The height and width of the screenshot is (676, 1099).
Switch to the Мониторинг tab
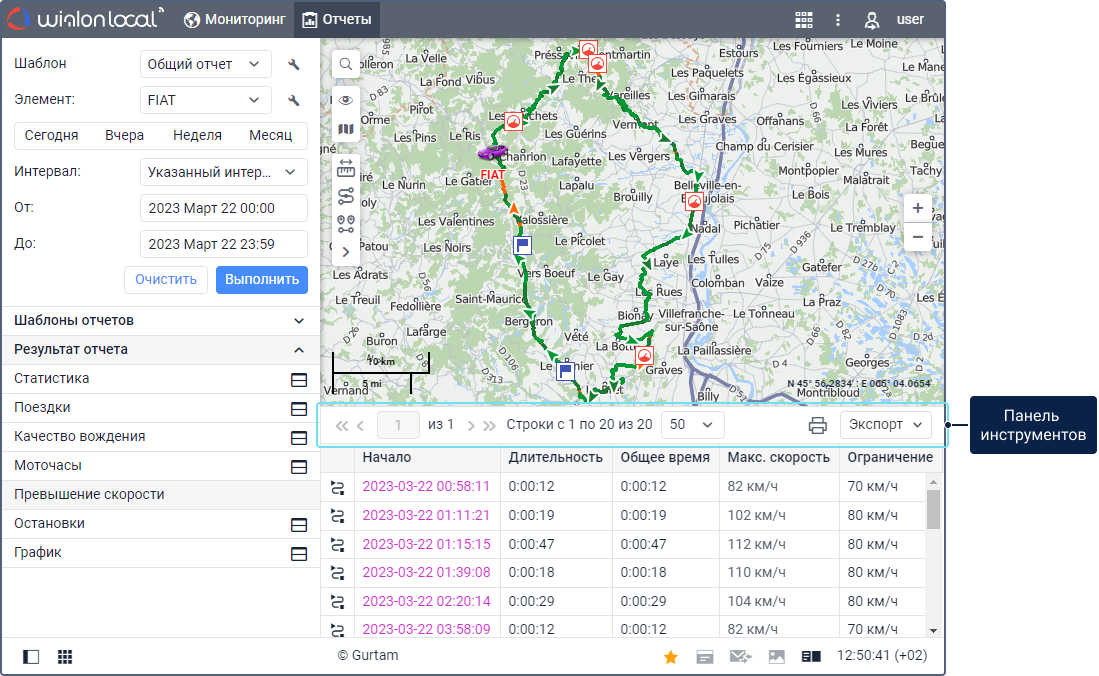point(235,19)
